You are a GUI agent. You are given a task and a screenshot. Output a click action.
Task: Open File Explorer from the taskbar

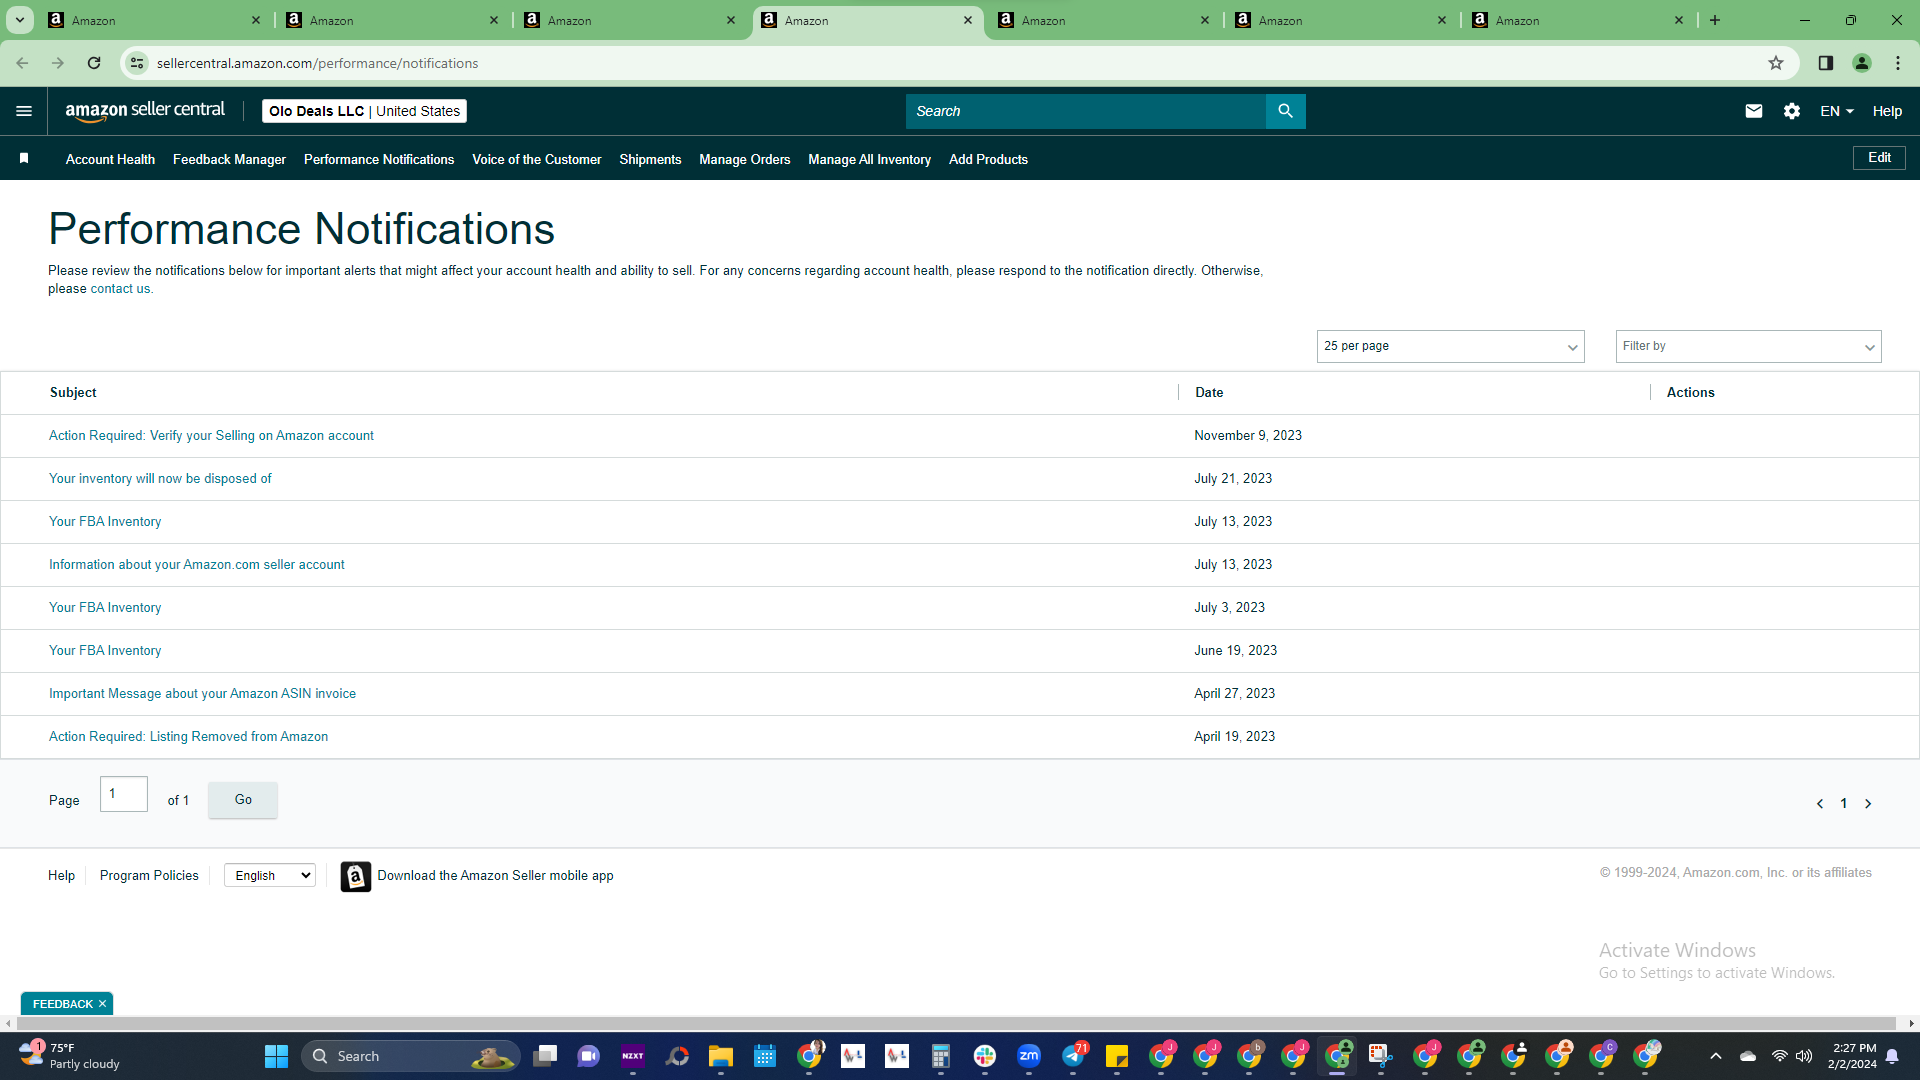tap(721, 1056)
